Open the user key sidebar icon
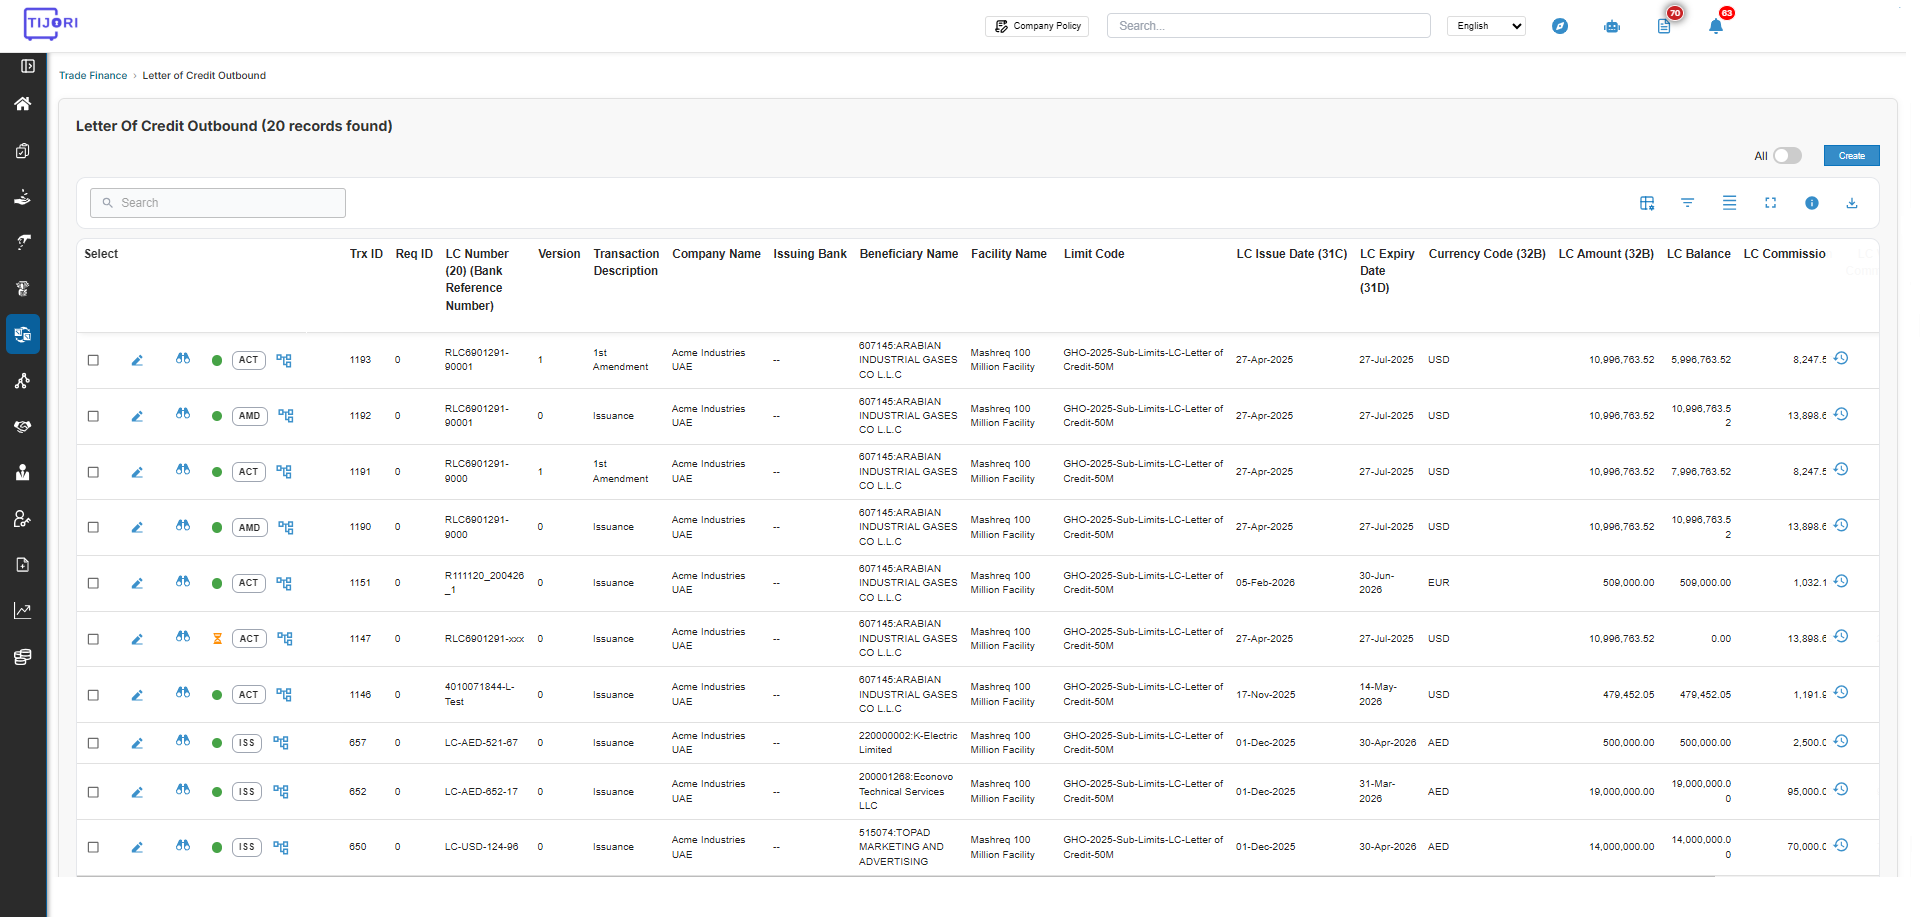This screenshot has height=917, width=1920. tap(22, 519)
